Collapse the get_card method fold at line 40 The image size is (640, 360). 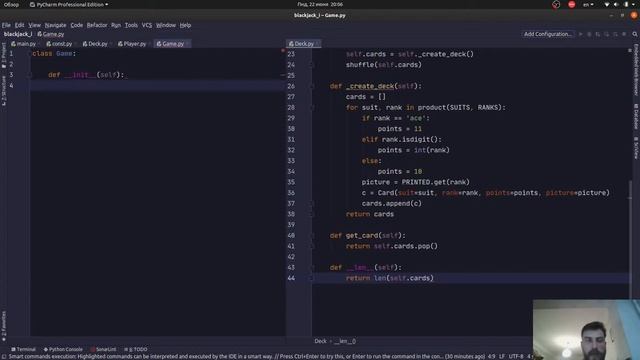pos(312,236)
